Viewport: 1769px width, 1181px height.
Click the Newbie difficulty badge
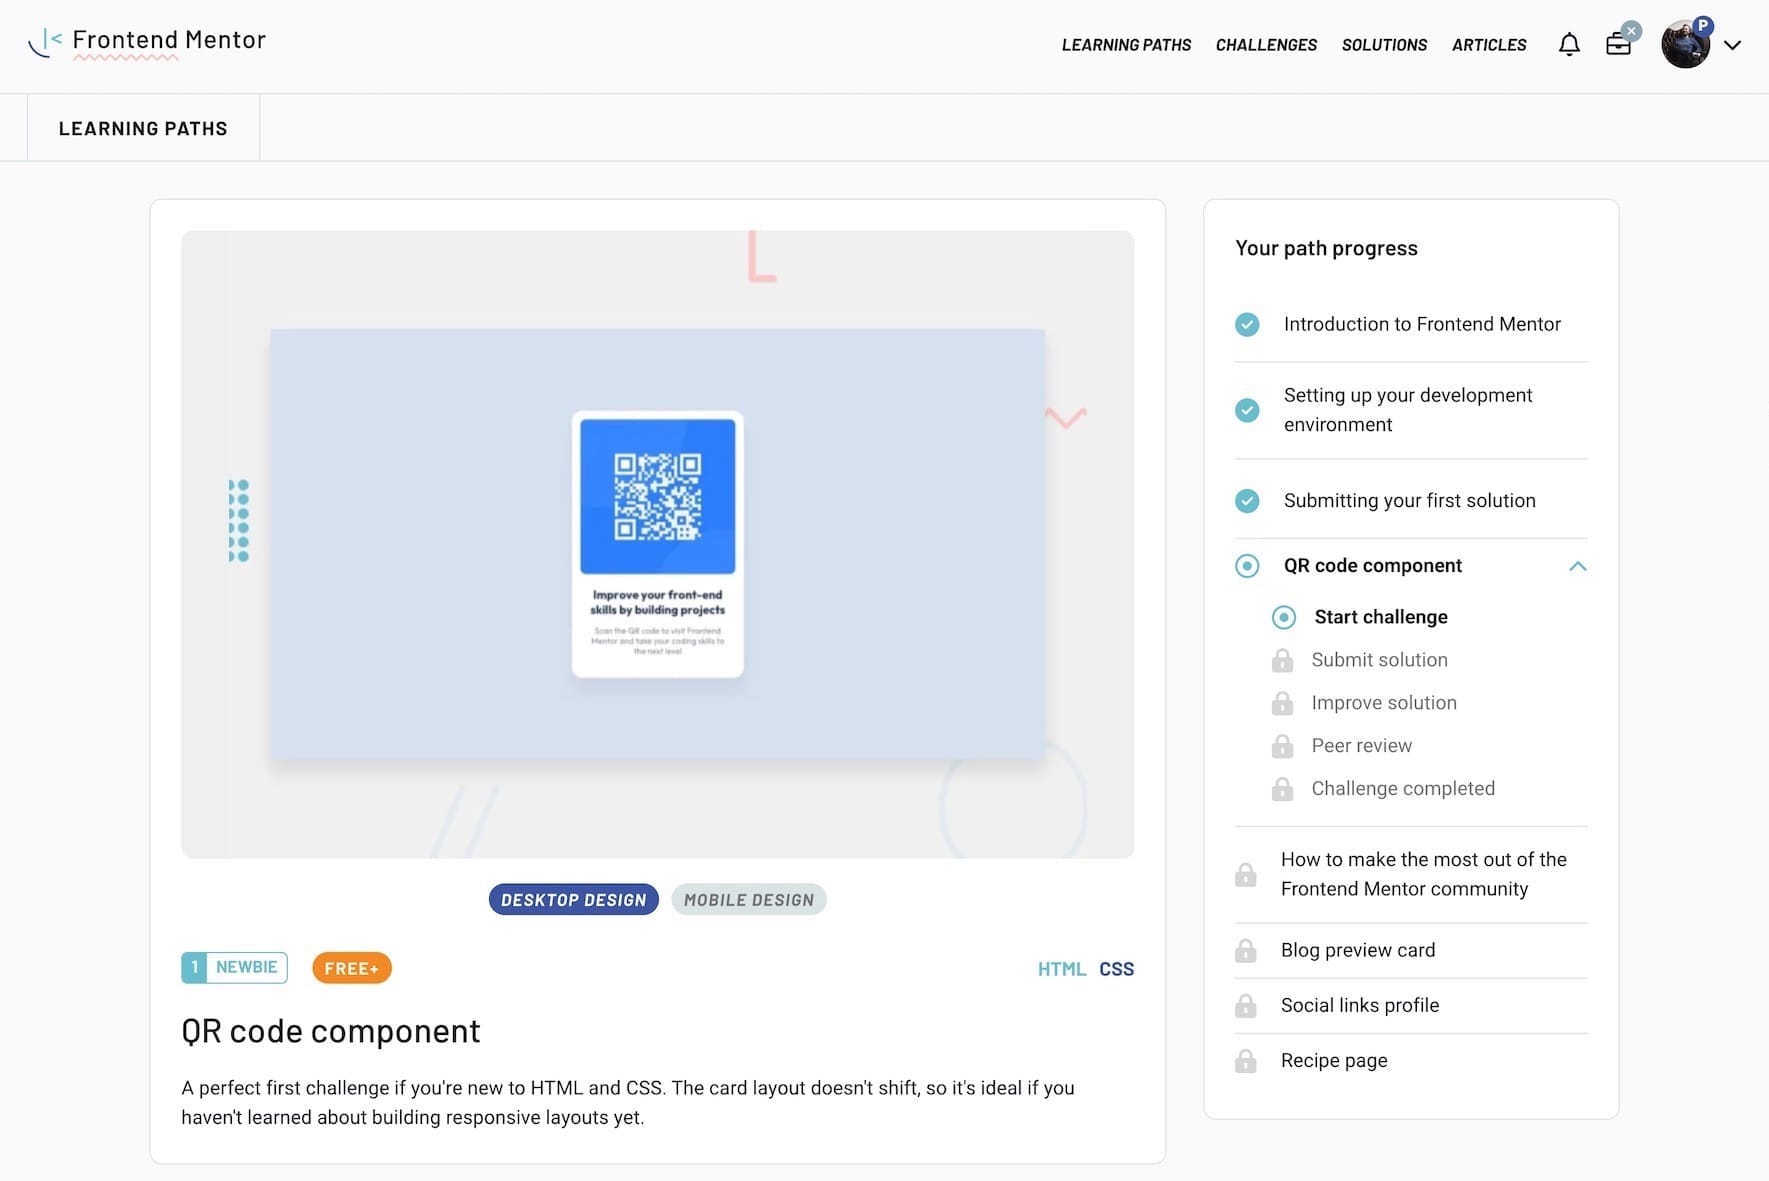coord(234,967)
